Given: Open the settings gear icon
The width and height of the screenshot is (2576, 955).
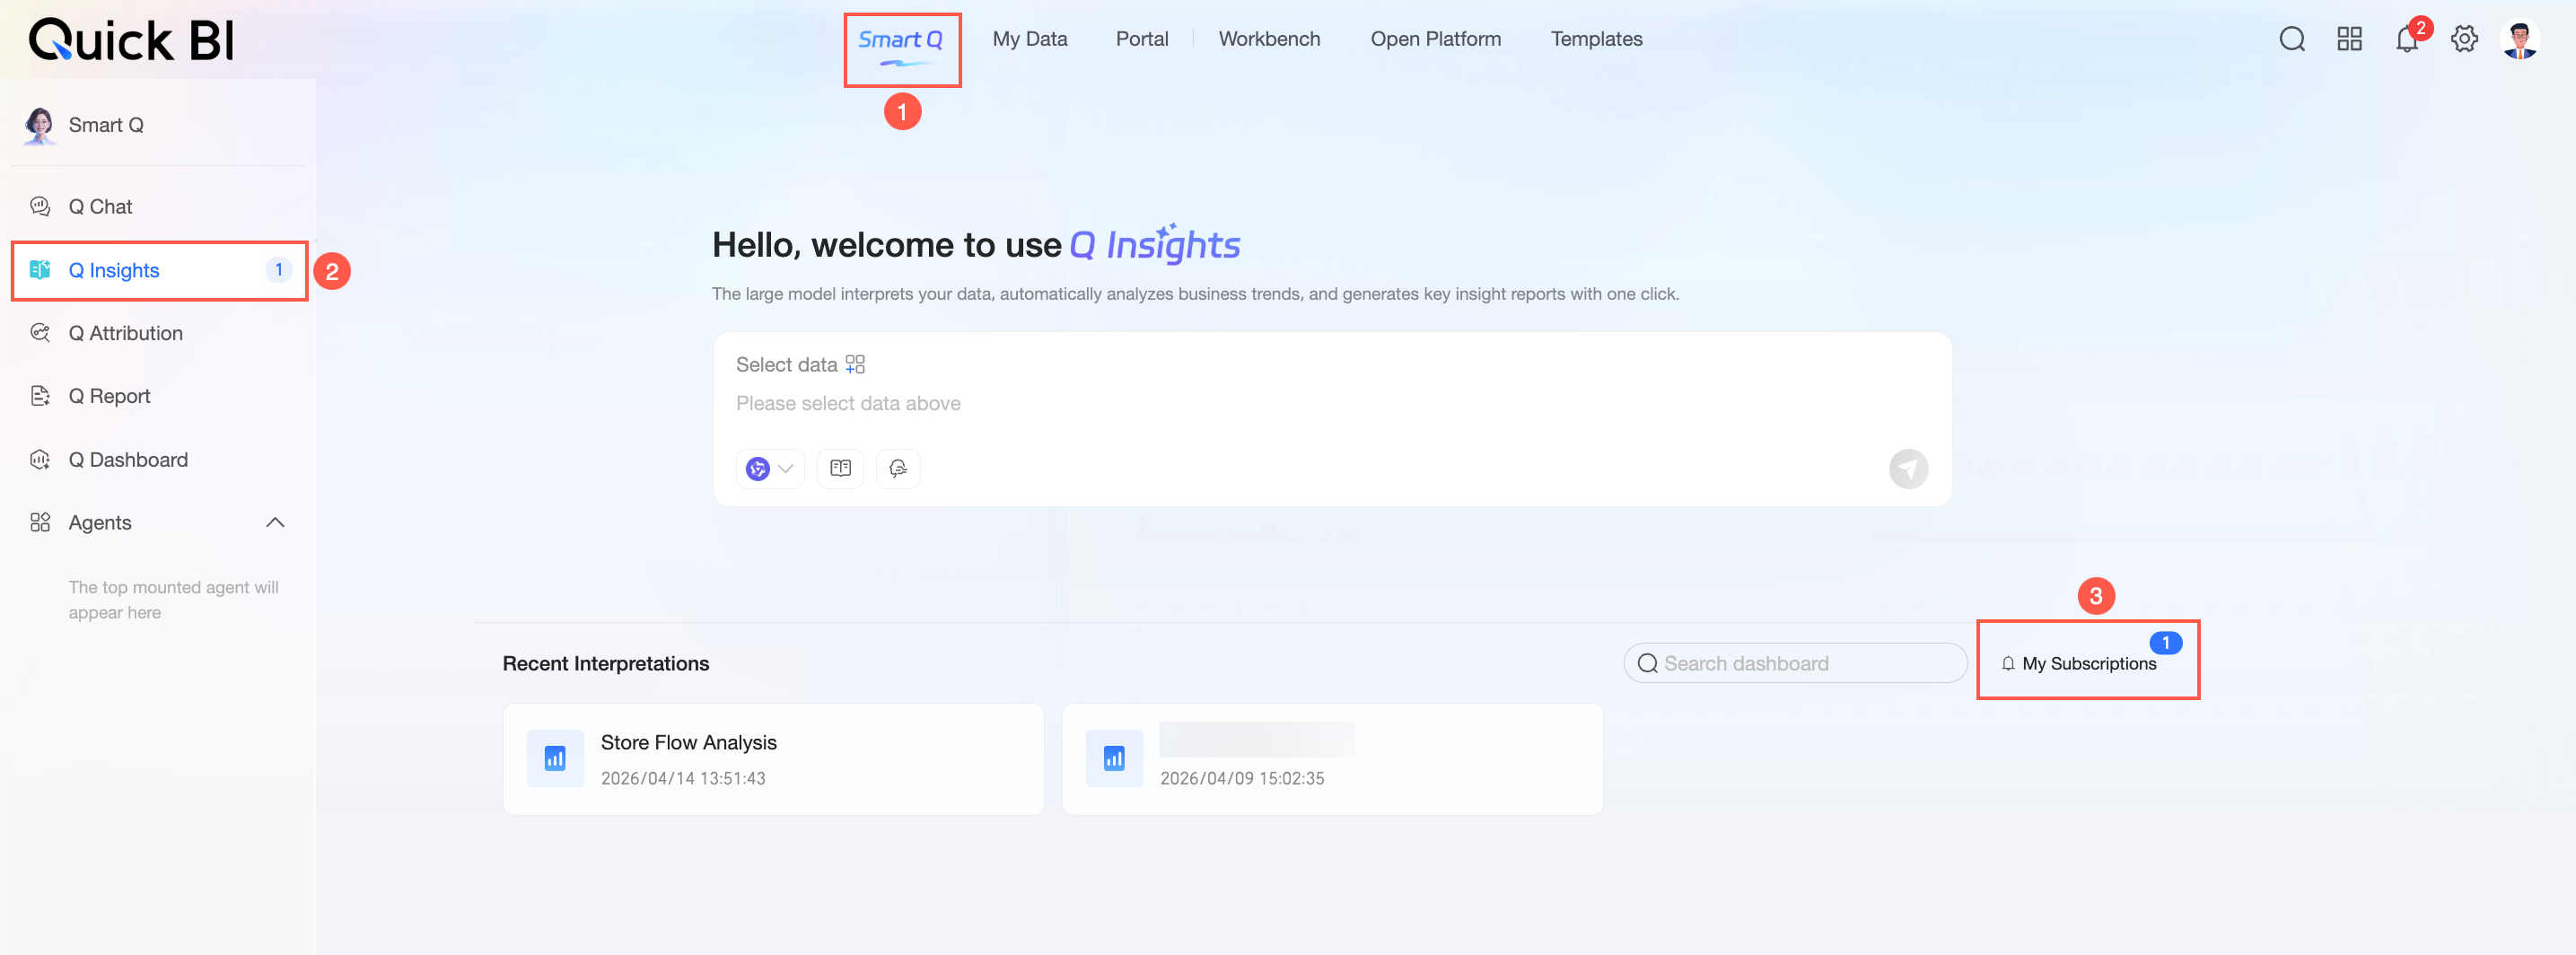Looking at the screenshot, I should (x=2464, y=39).
